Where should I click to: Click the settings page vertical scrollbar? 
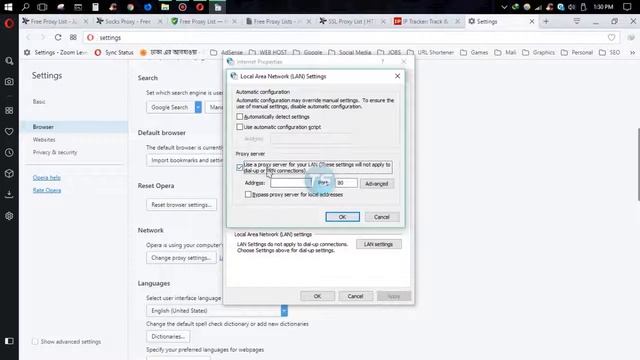pos(638,164)
